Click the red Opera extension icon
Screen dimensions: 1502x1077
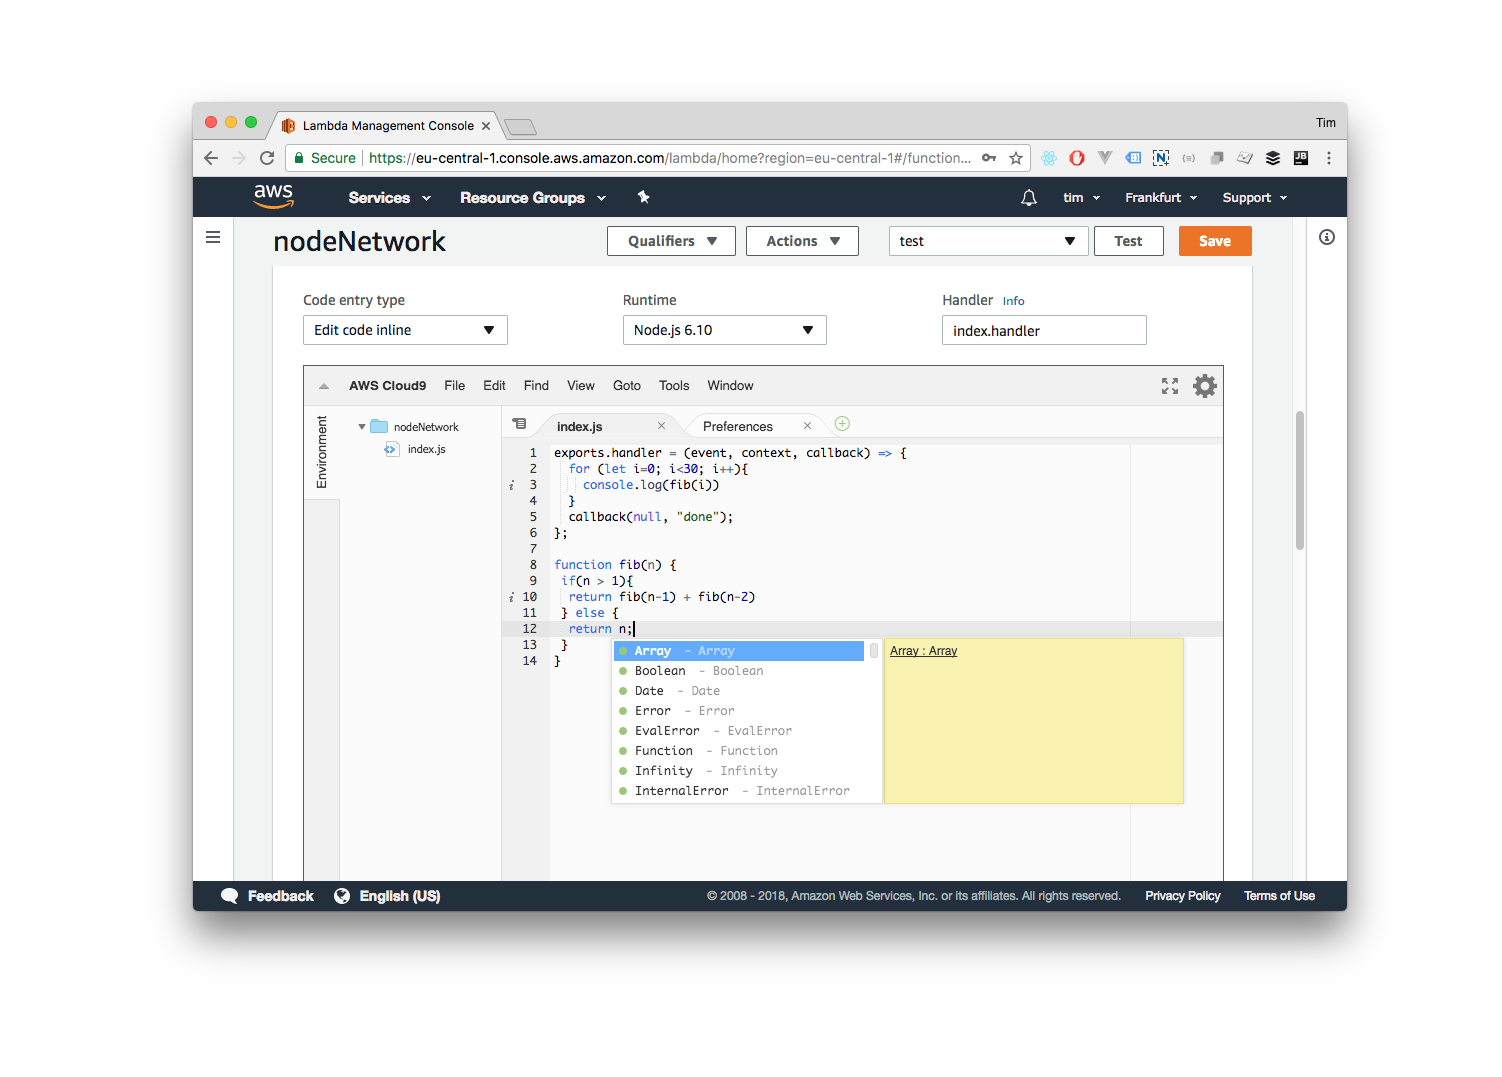pos(1077,158)
